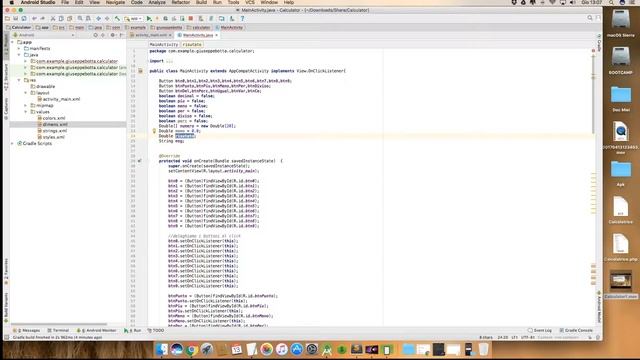
Task: Select strings.xml in project tree
Action: [x=52, y=131]
